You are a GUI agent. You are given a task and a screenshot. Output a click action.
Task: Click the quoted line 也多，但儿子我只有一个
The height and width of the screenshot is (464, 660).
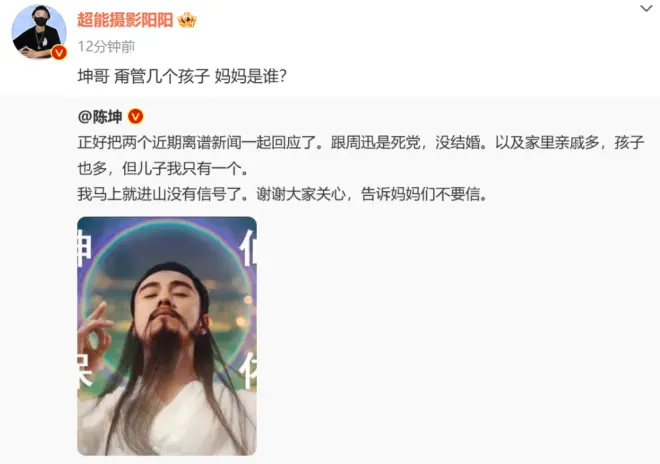[x=162, y=168]
